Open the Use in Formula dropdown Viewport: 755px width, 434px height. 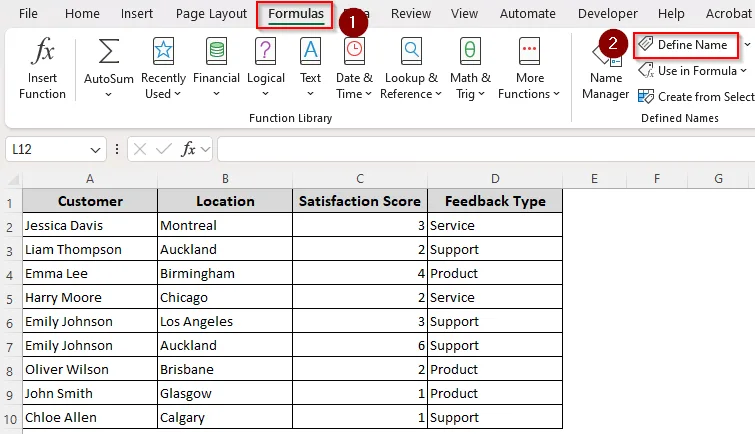[692, 71]
